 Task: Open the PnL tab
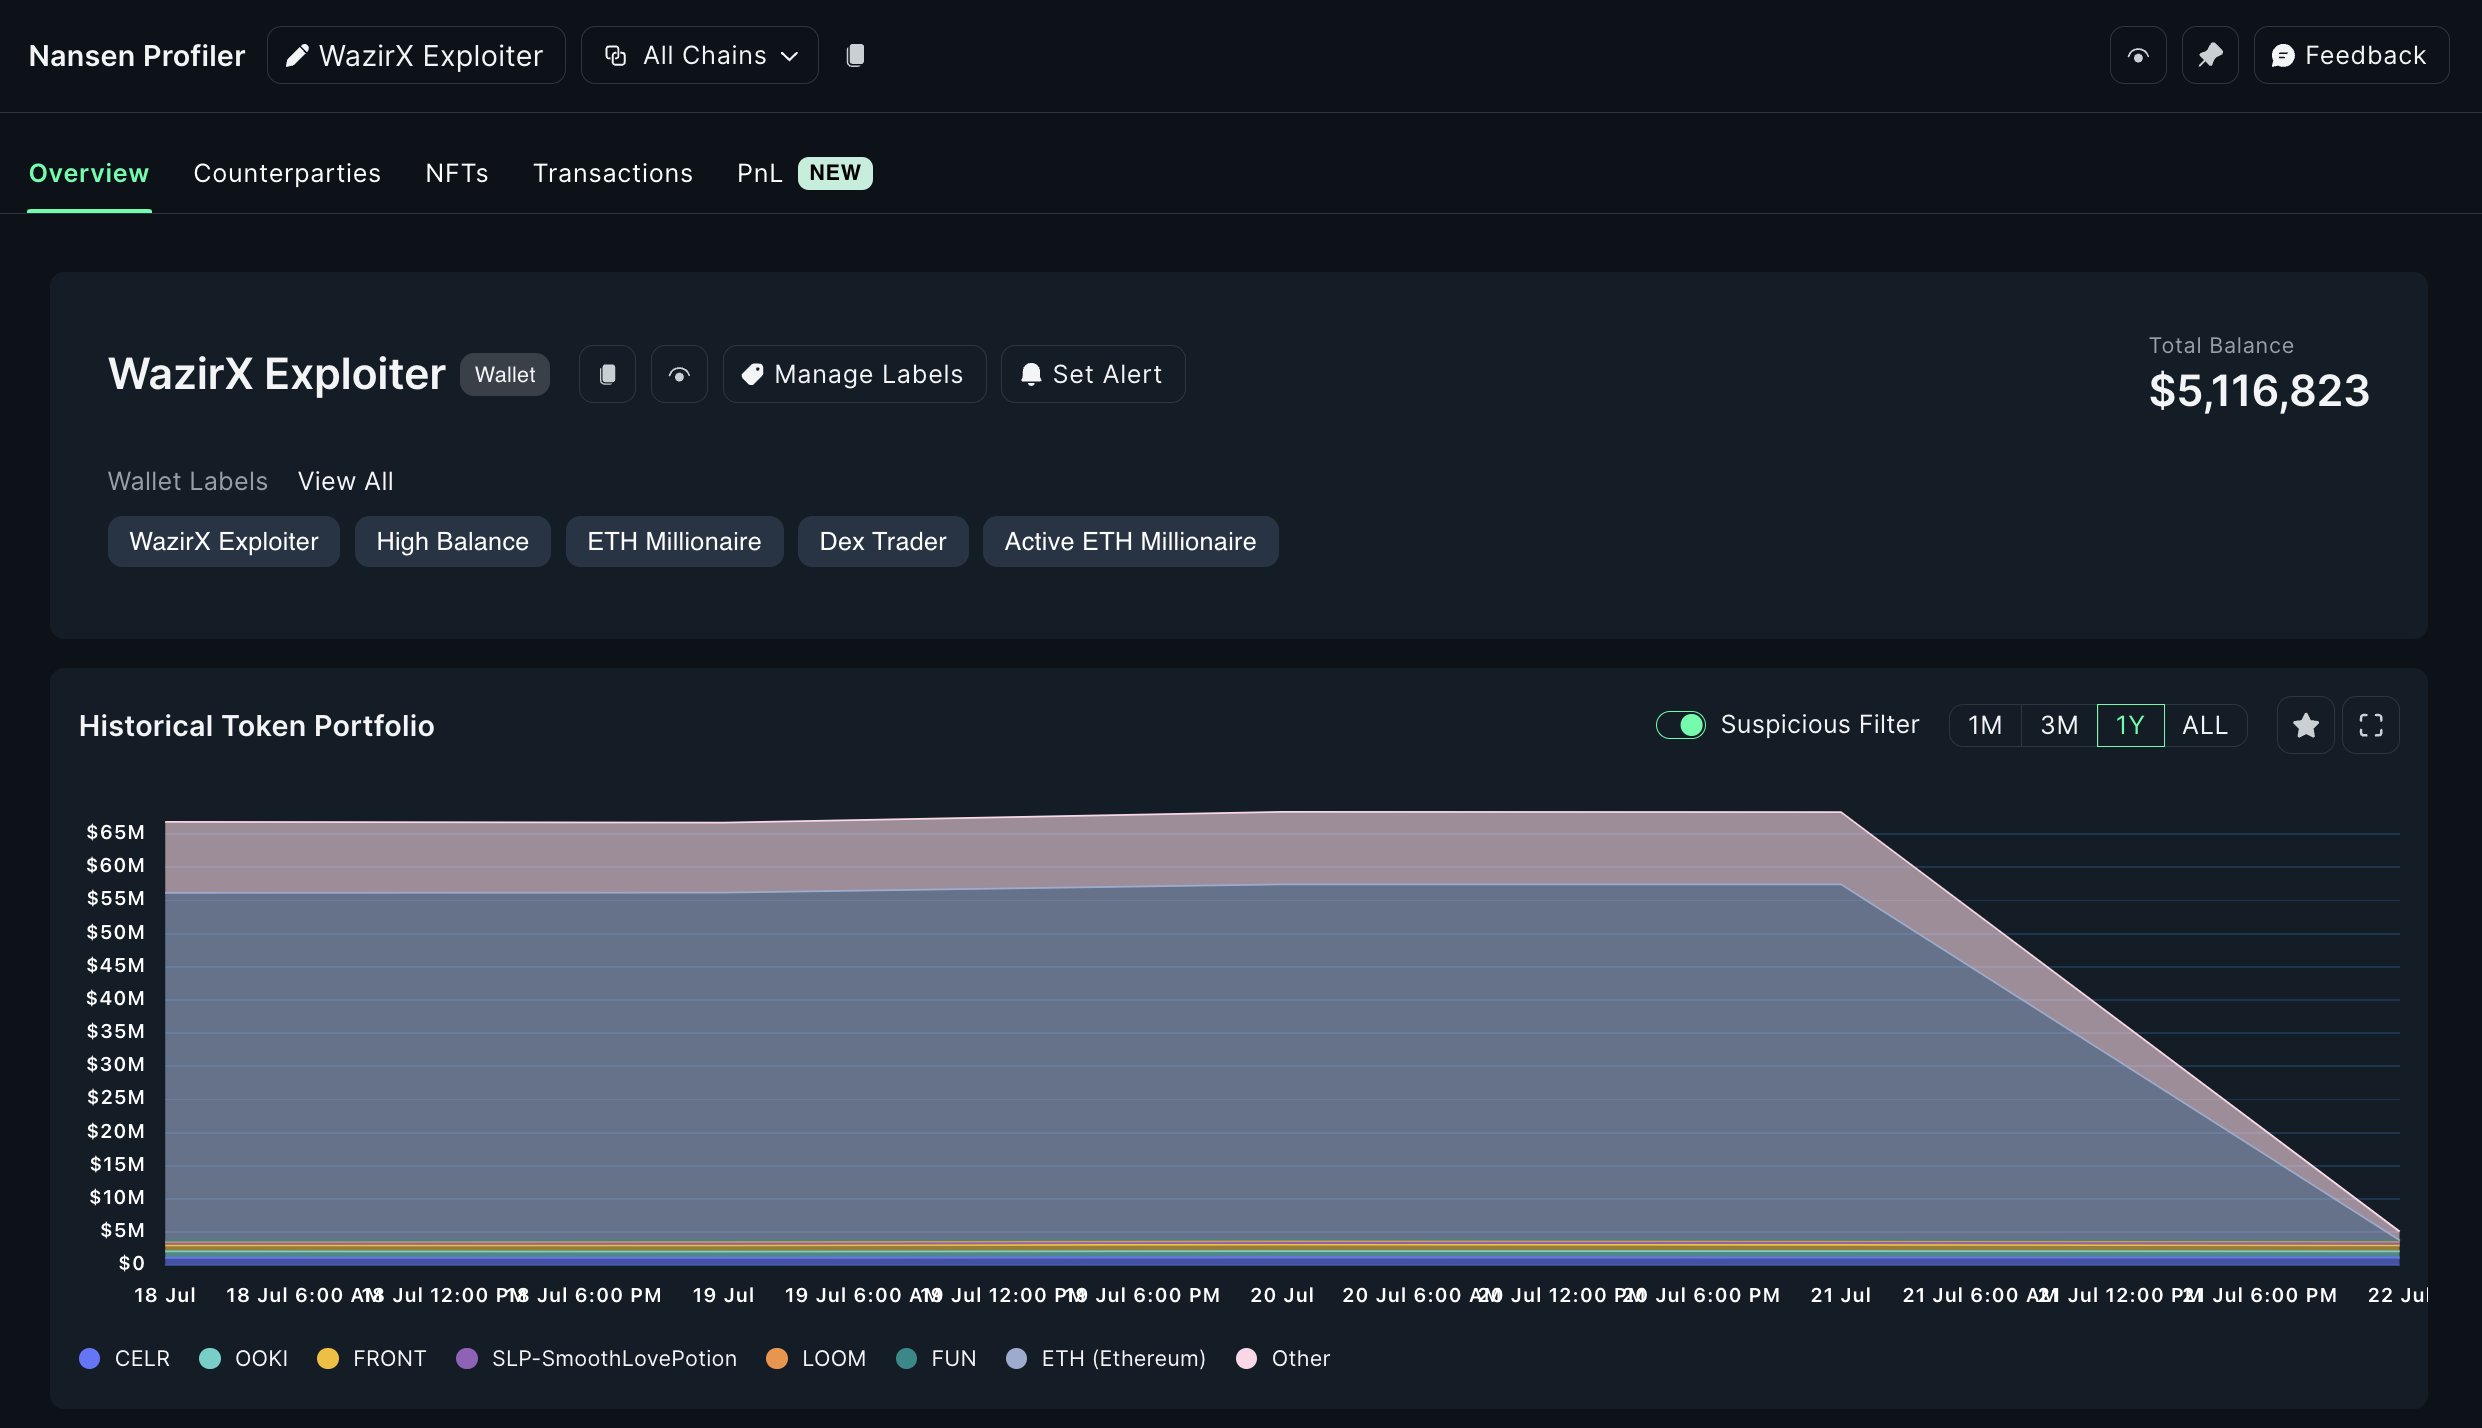click(x=759, y=173)
